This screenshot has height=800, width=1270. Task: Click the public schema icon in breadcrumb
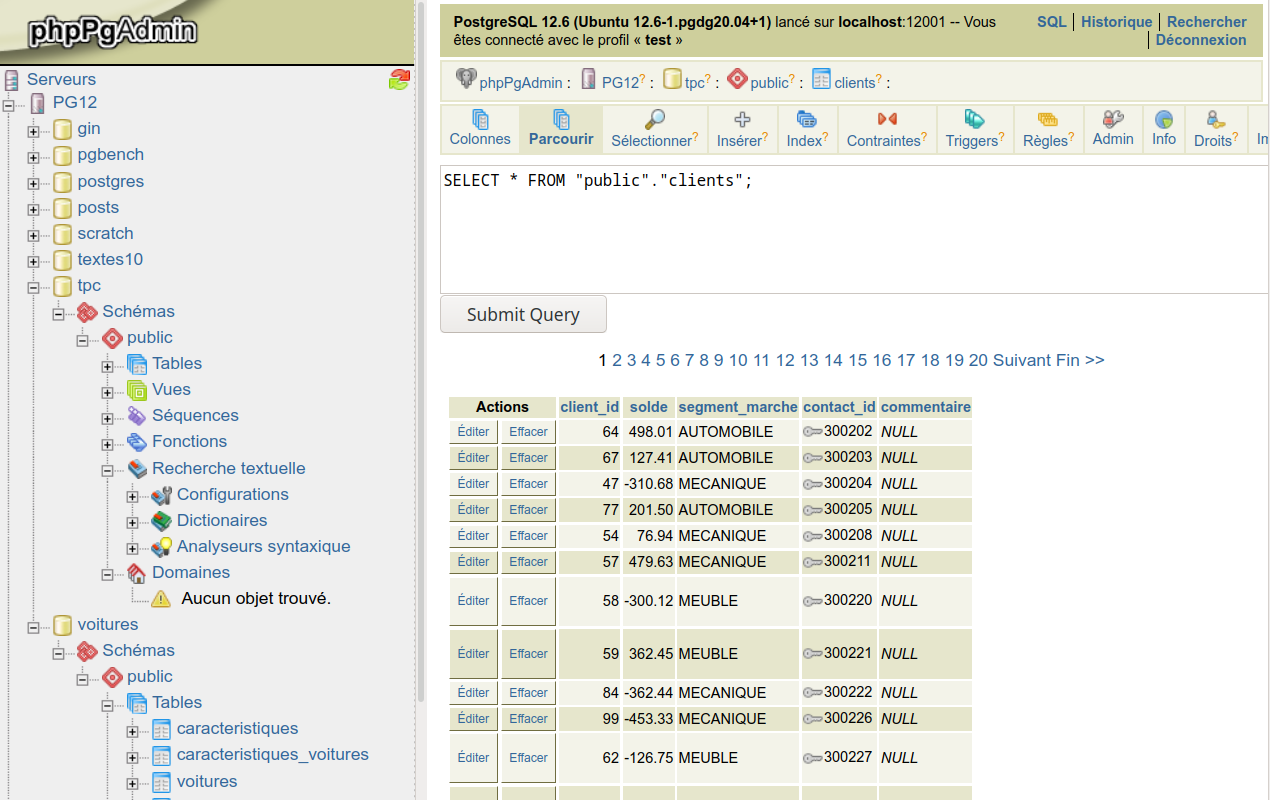[737, 79]
